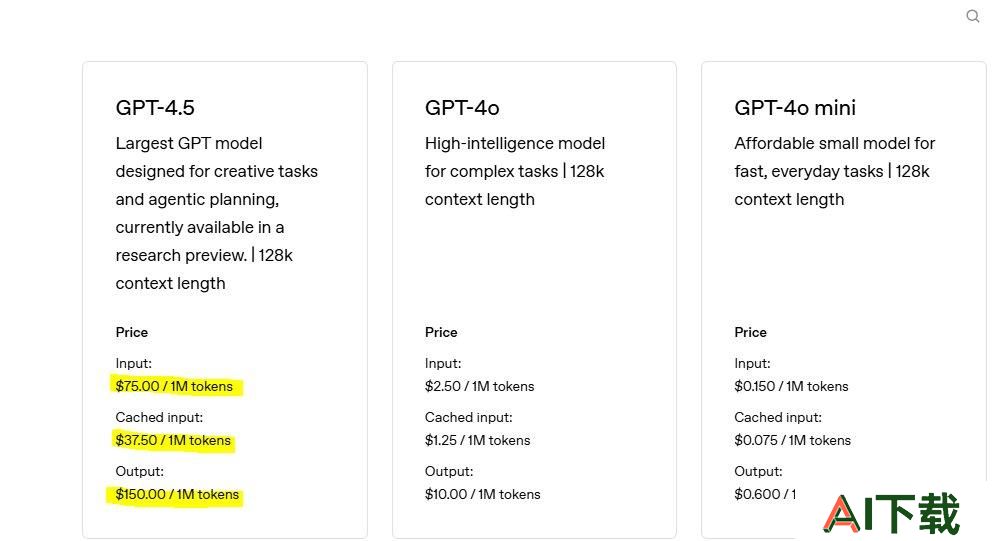Click GPT-4o output price $10.00 / 1M tokens
This screenshot has height=541, width=995.
[x=482, y=494]
